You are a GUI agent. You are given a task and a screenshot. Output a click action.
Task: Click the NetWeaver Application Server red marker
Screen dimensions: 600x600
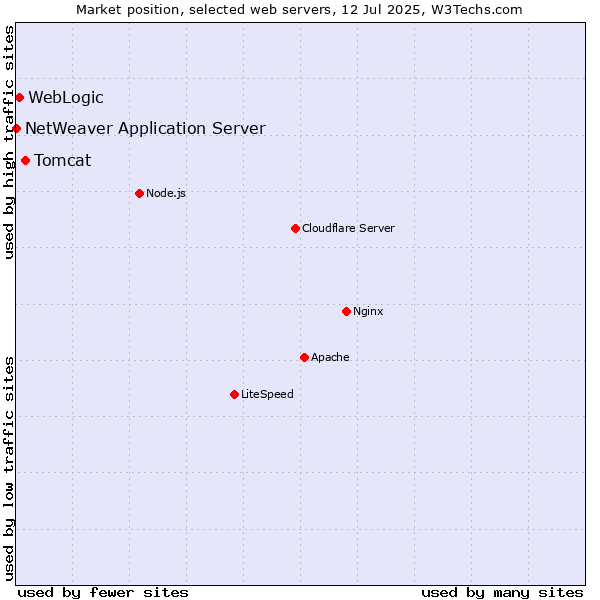[16, 129]
